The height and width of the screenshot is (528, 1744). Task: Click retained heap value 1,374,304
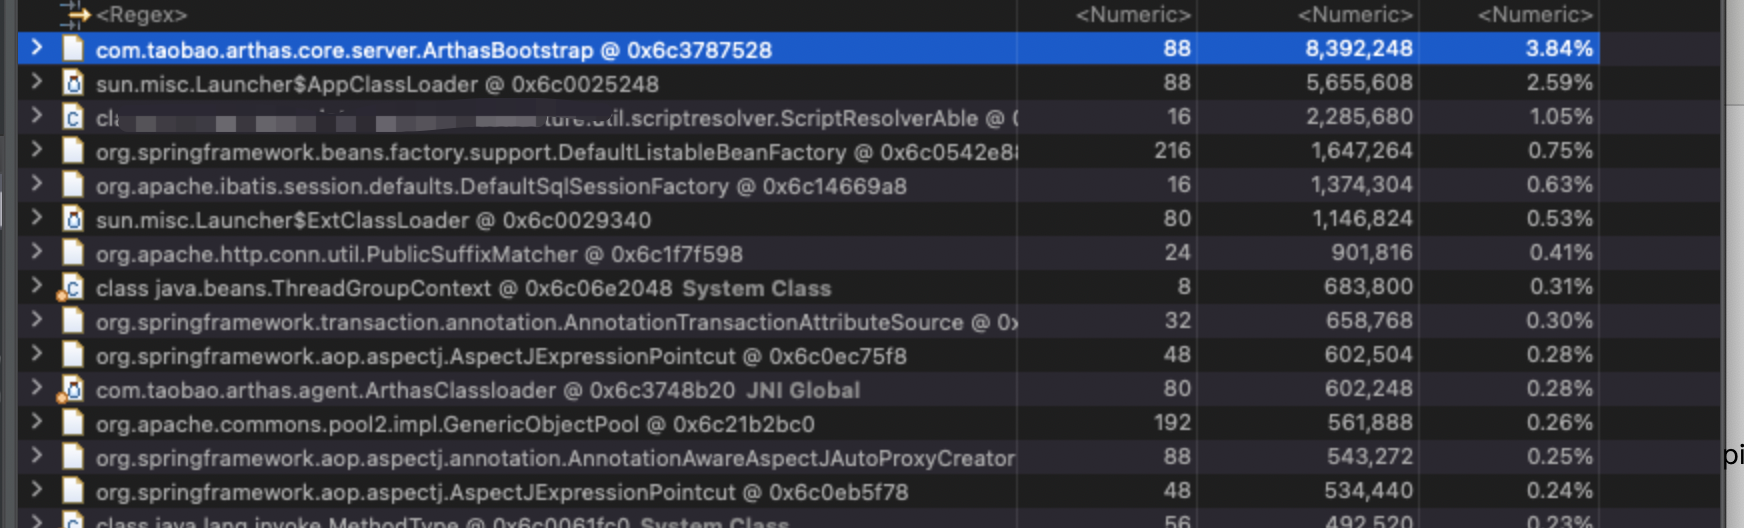point(1362,184)
